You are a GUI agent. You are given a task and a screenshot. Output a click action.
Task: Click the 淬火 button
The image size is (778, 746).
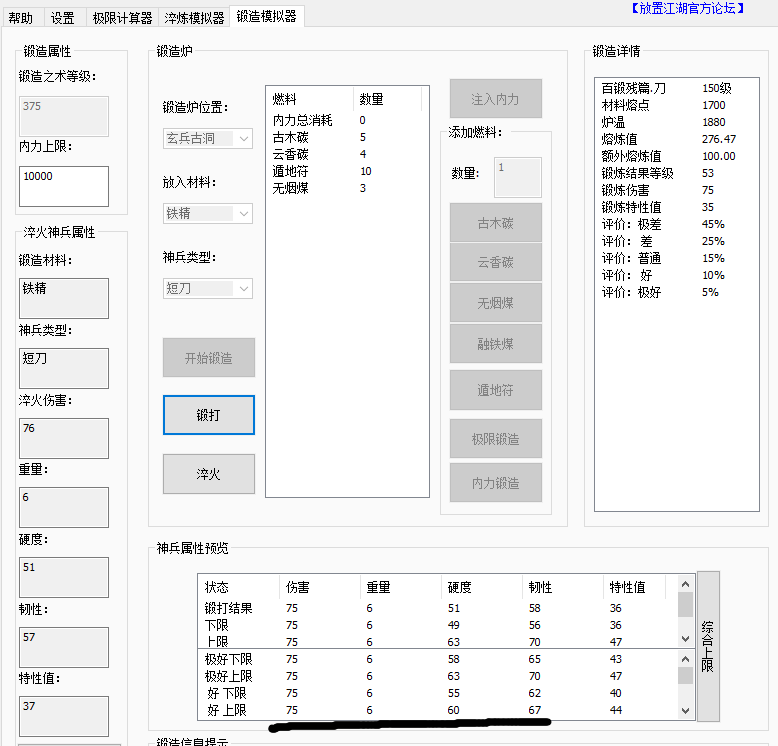pyautogui.click(x=208, y=474)
